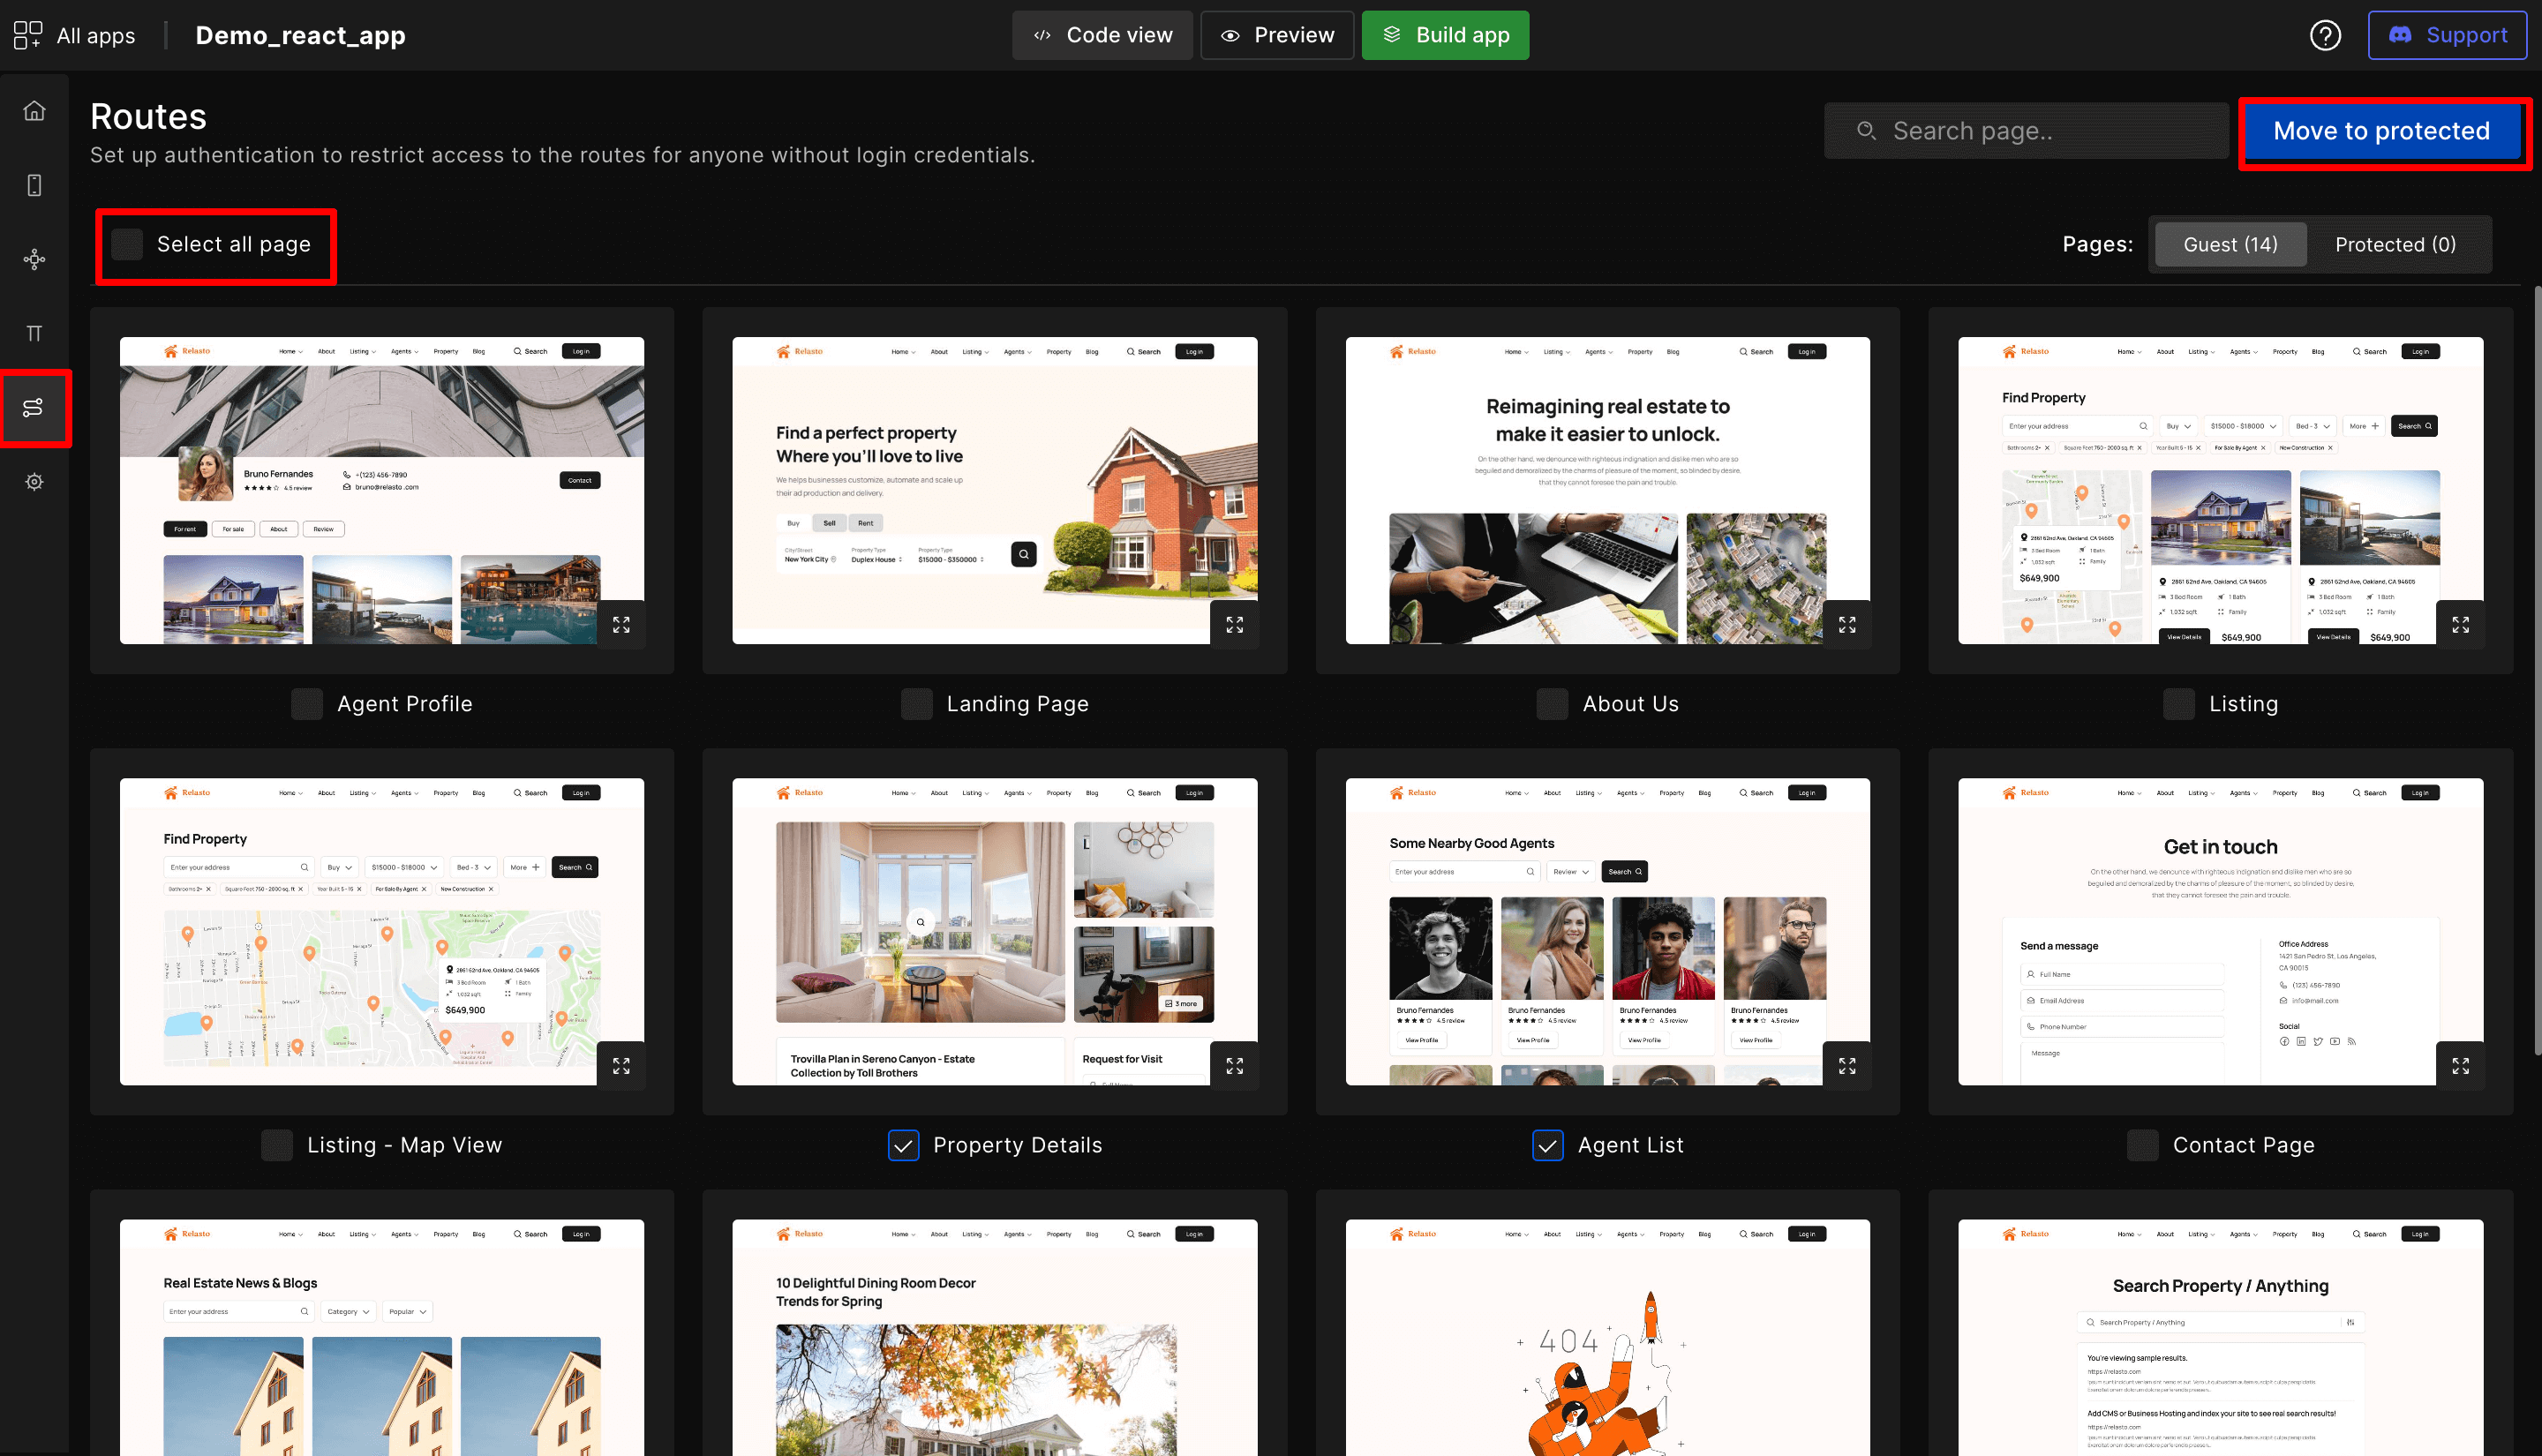Image resolution: width=2542 pixels, height=1456 pixels.
Task: Expand the Agent Profile thumbnail fullscreen
Action: (621, 625)
